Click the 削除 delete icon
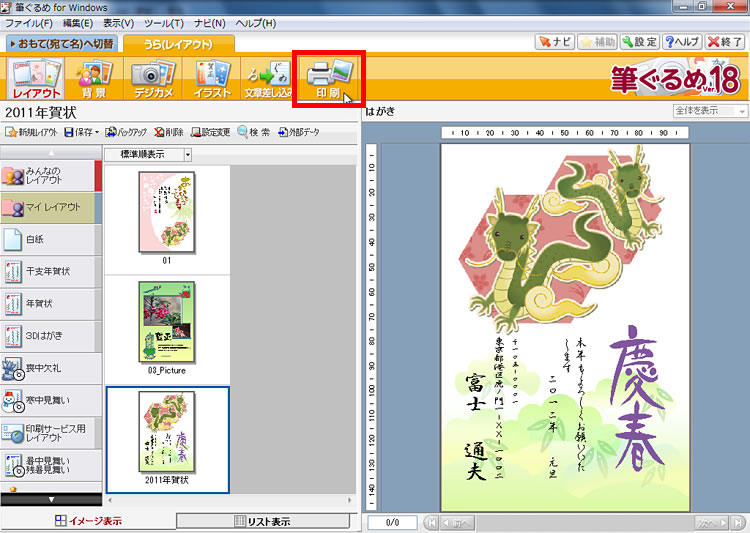The width and height of the screenshot is (750, 533). pyautogui.click(x=169, y=132)
